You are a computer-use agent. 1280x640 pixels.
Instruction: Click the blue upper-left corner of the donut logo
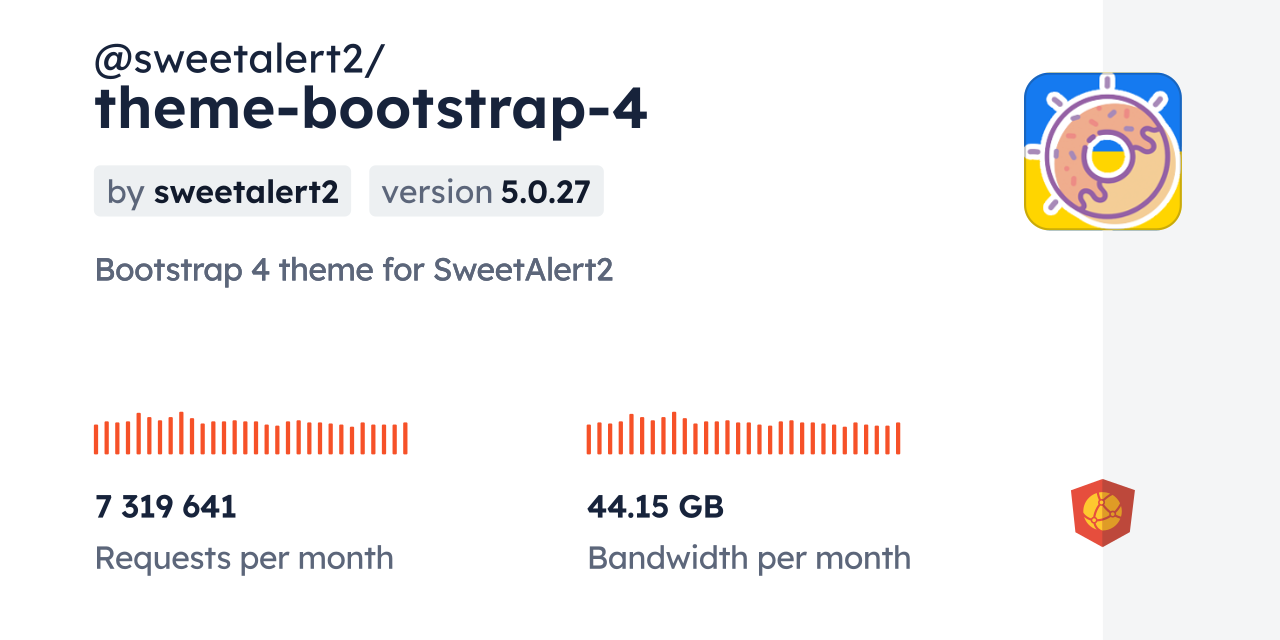point(1040,90)
